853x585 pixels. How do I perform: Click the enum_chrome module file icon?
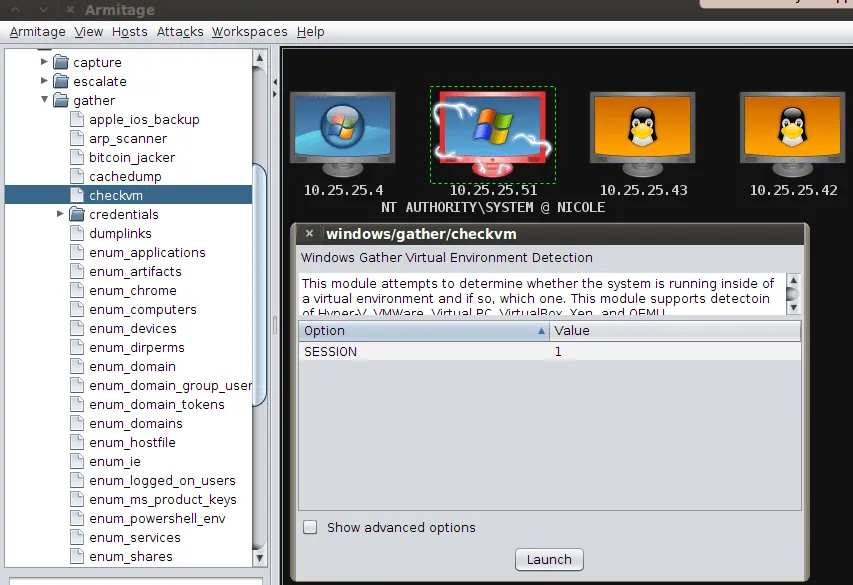tap(77, 291)
